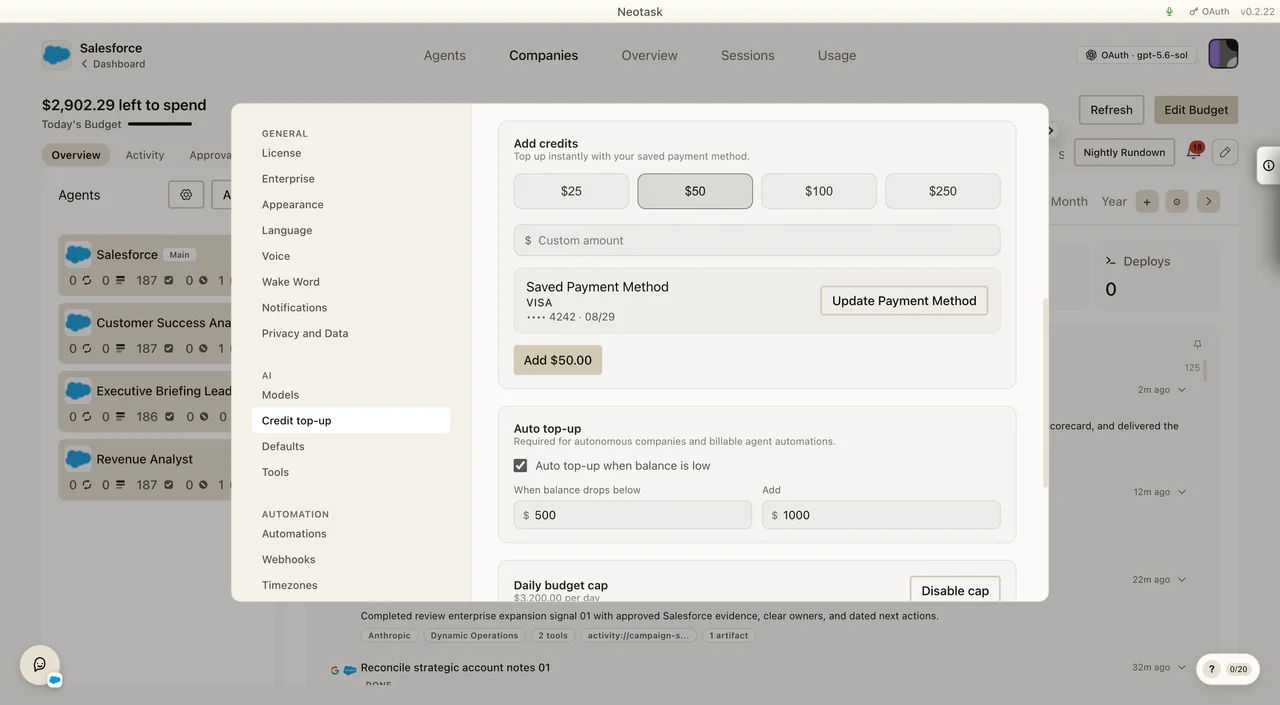Click the plus icon next to Year
The image size is (1280, 705).
coord(1147,201)
